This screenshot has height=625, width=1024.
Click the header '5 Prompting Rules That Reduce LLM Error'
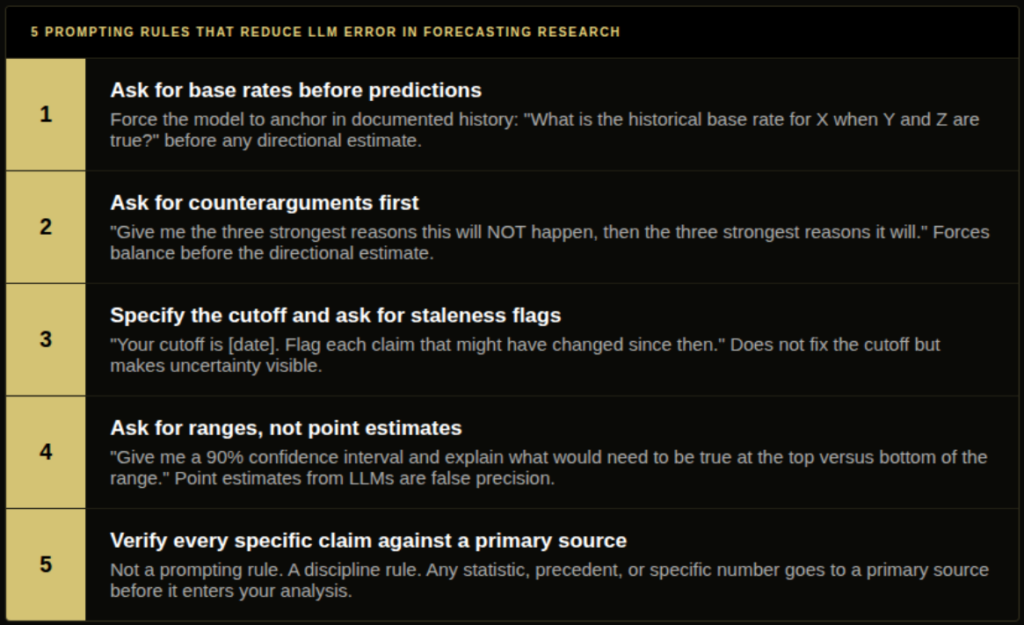(x=325, y=32)
